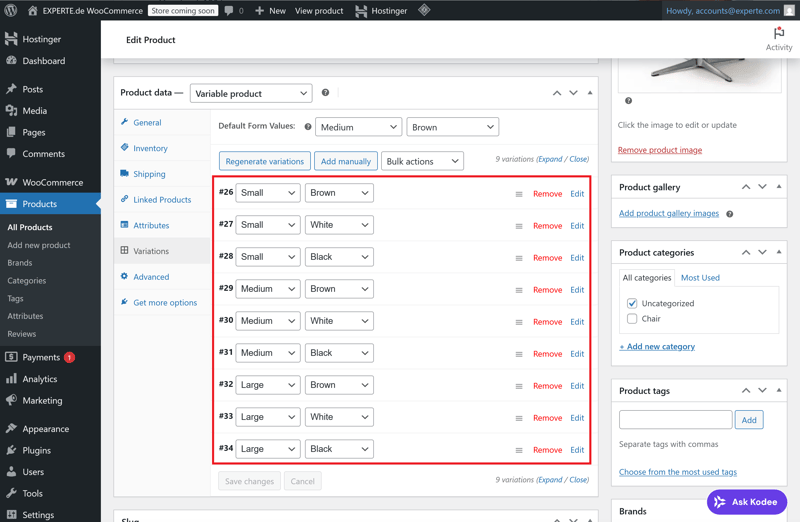Click the help icon beside Default Form Values
This screenshot has height=522, width=800.
tap(307, 127)
